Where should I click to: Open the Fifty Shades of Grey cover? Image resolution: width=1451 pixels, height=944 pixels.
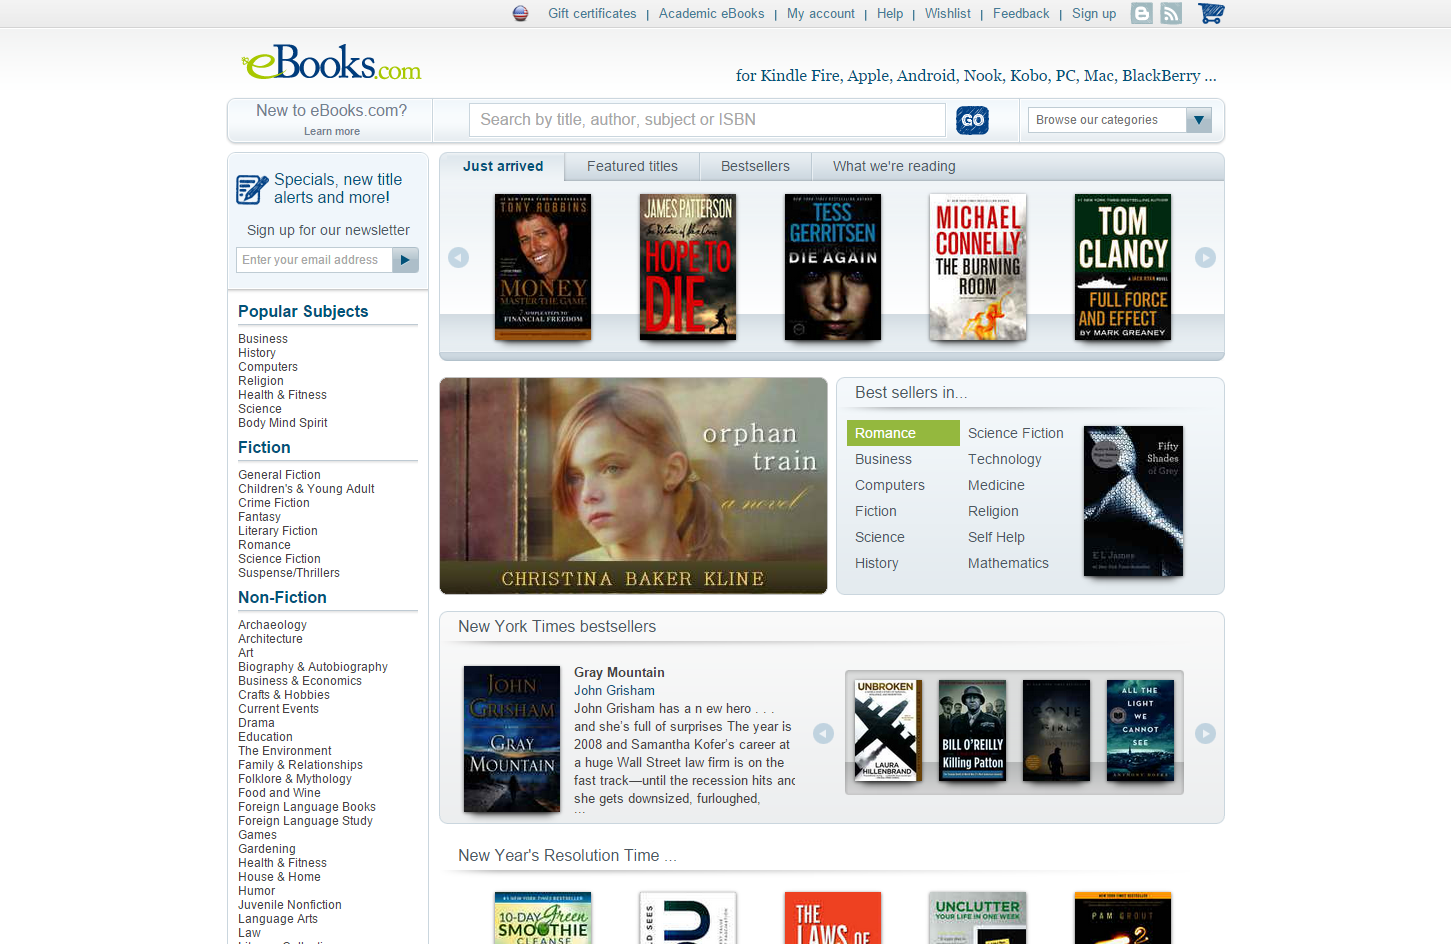tap(1133, 501)
